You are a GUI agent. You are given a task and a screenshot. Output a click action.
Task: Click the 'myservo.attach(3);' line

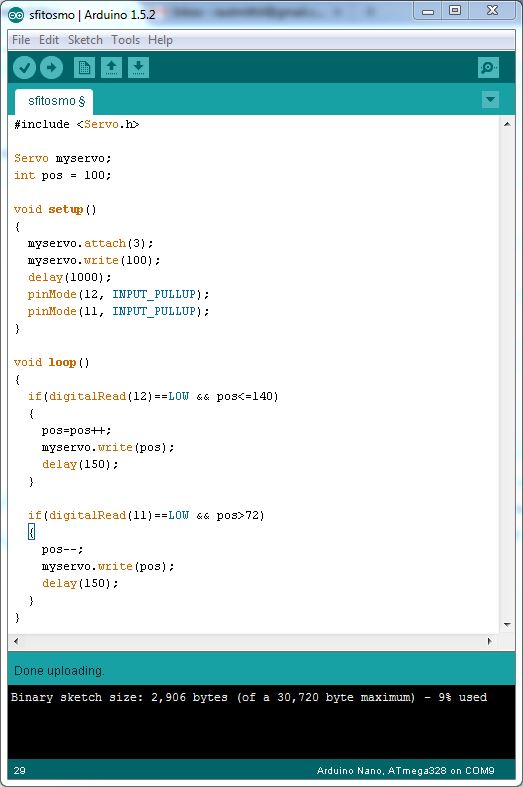pyautogui.click(x=90, y=243)
